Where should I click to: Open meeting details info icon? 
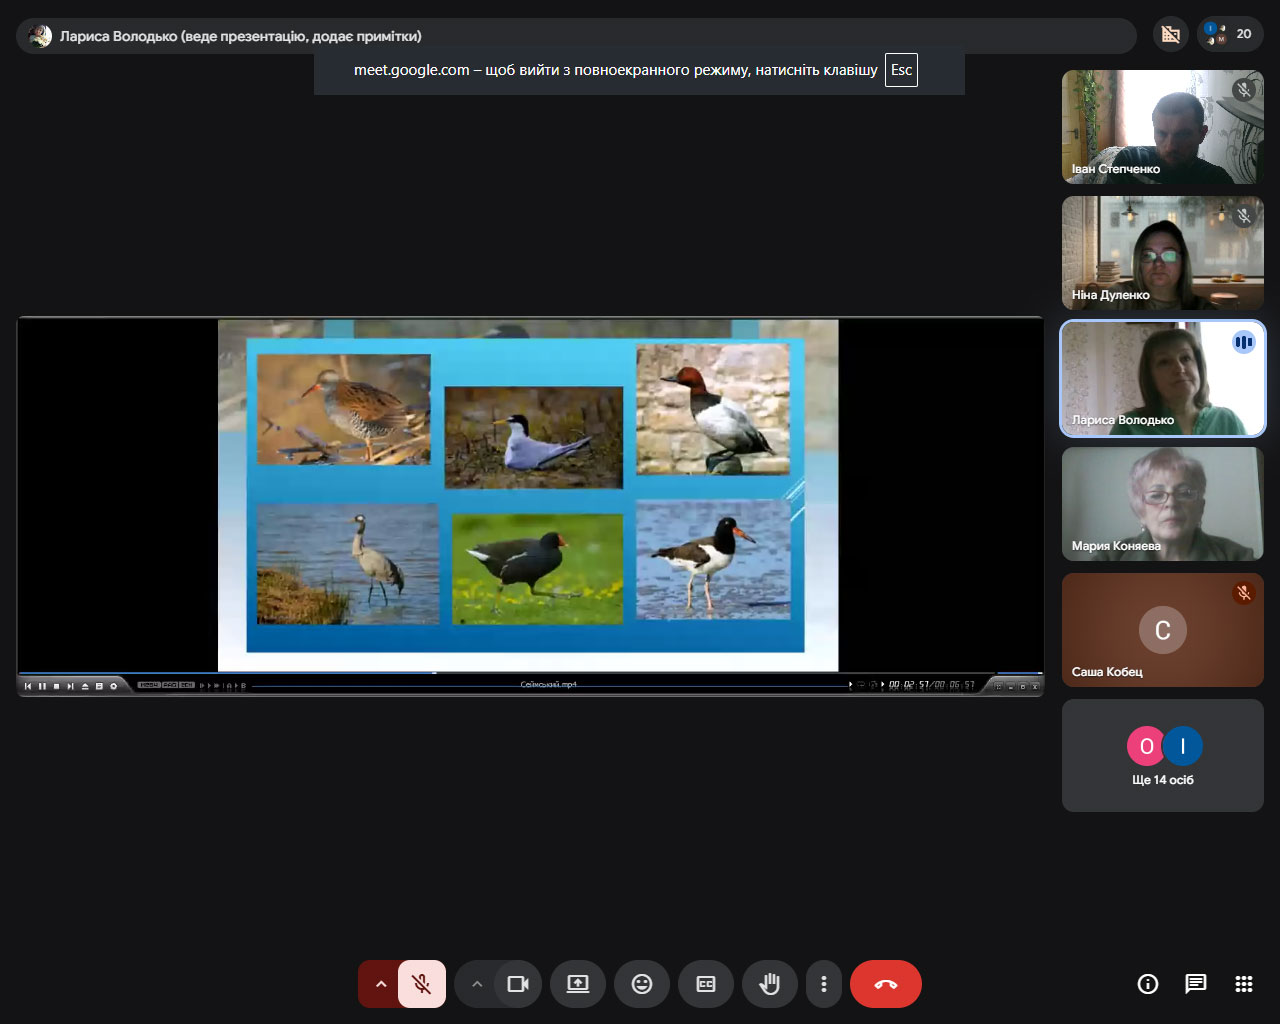pyautogui.click(x=1148, y=984)
